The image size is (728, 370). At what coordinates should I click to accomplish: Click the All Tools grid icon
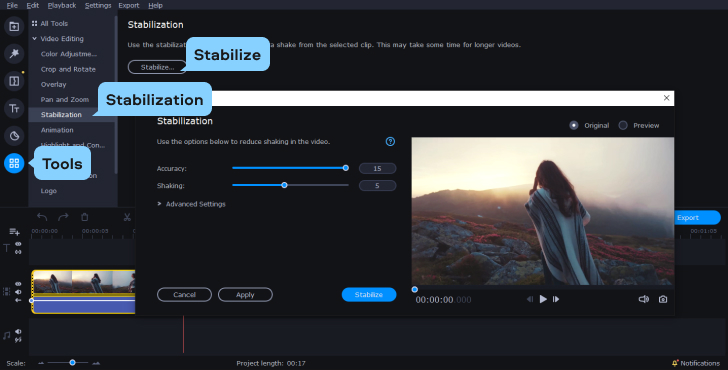coord(34,23)
